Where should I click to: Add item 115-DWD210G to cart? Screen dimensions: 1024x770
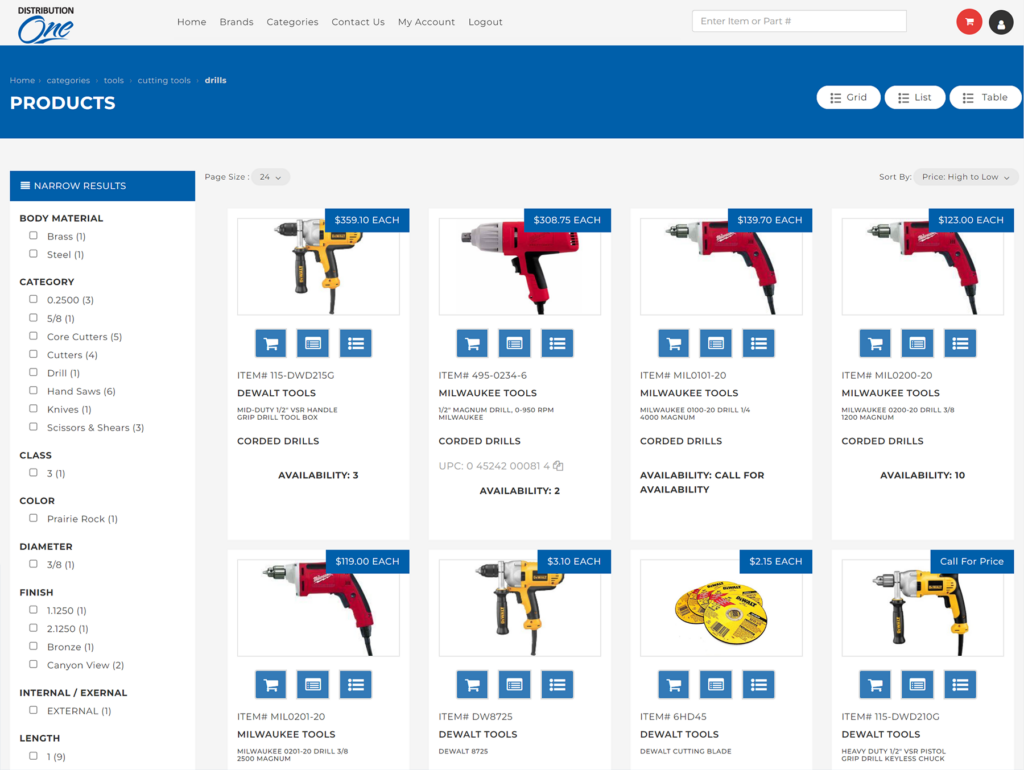875,684
